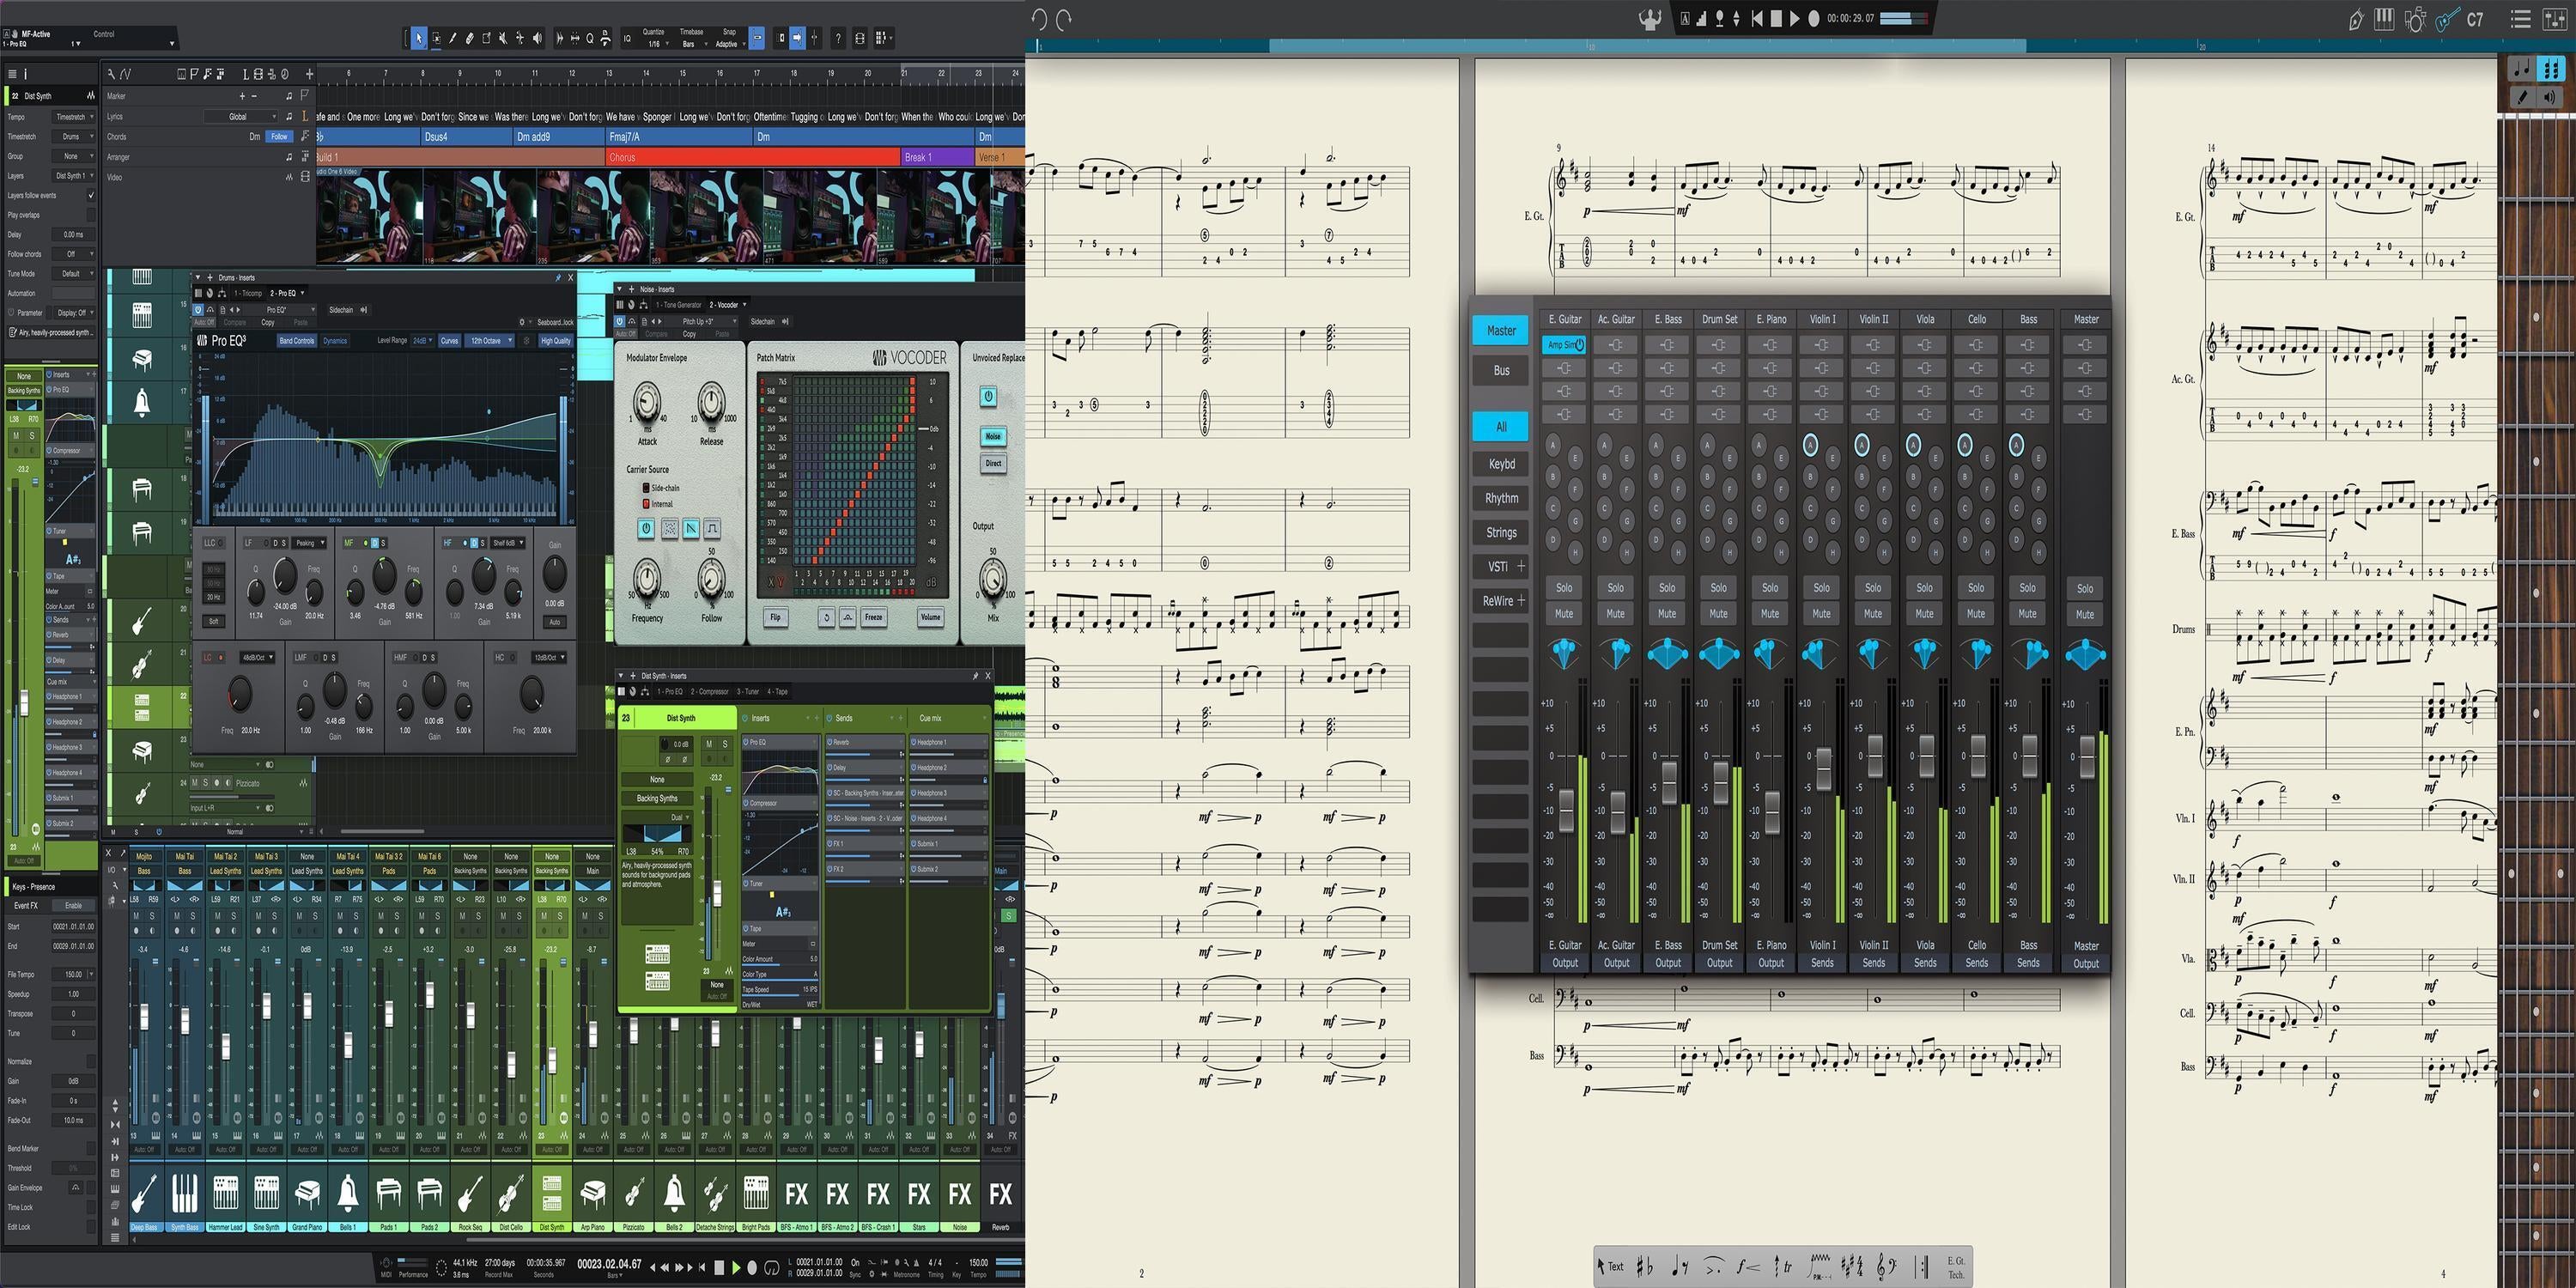Click the Q quantize icon in Studio One toolbar

[590, 38]
